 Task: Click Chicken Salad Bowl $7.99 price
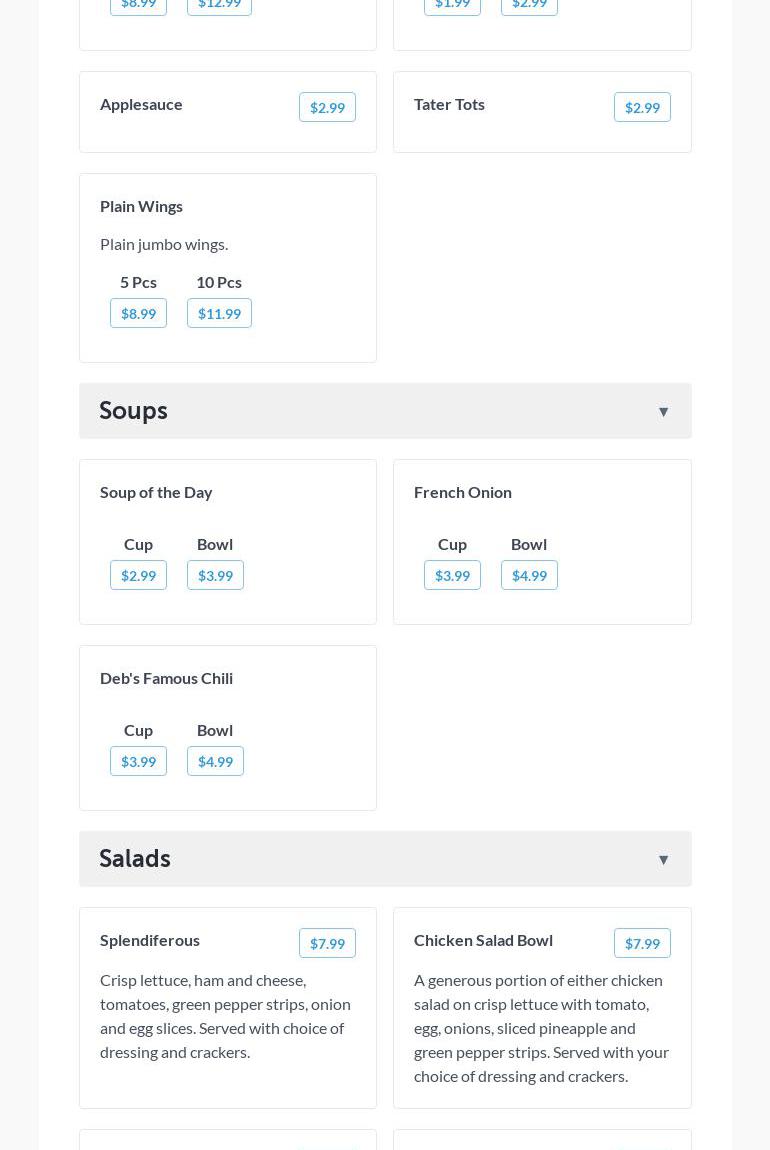642,944
